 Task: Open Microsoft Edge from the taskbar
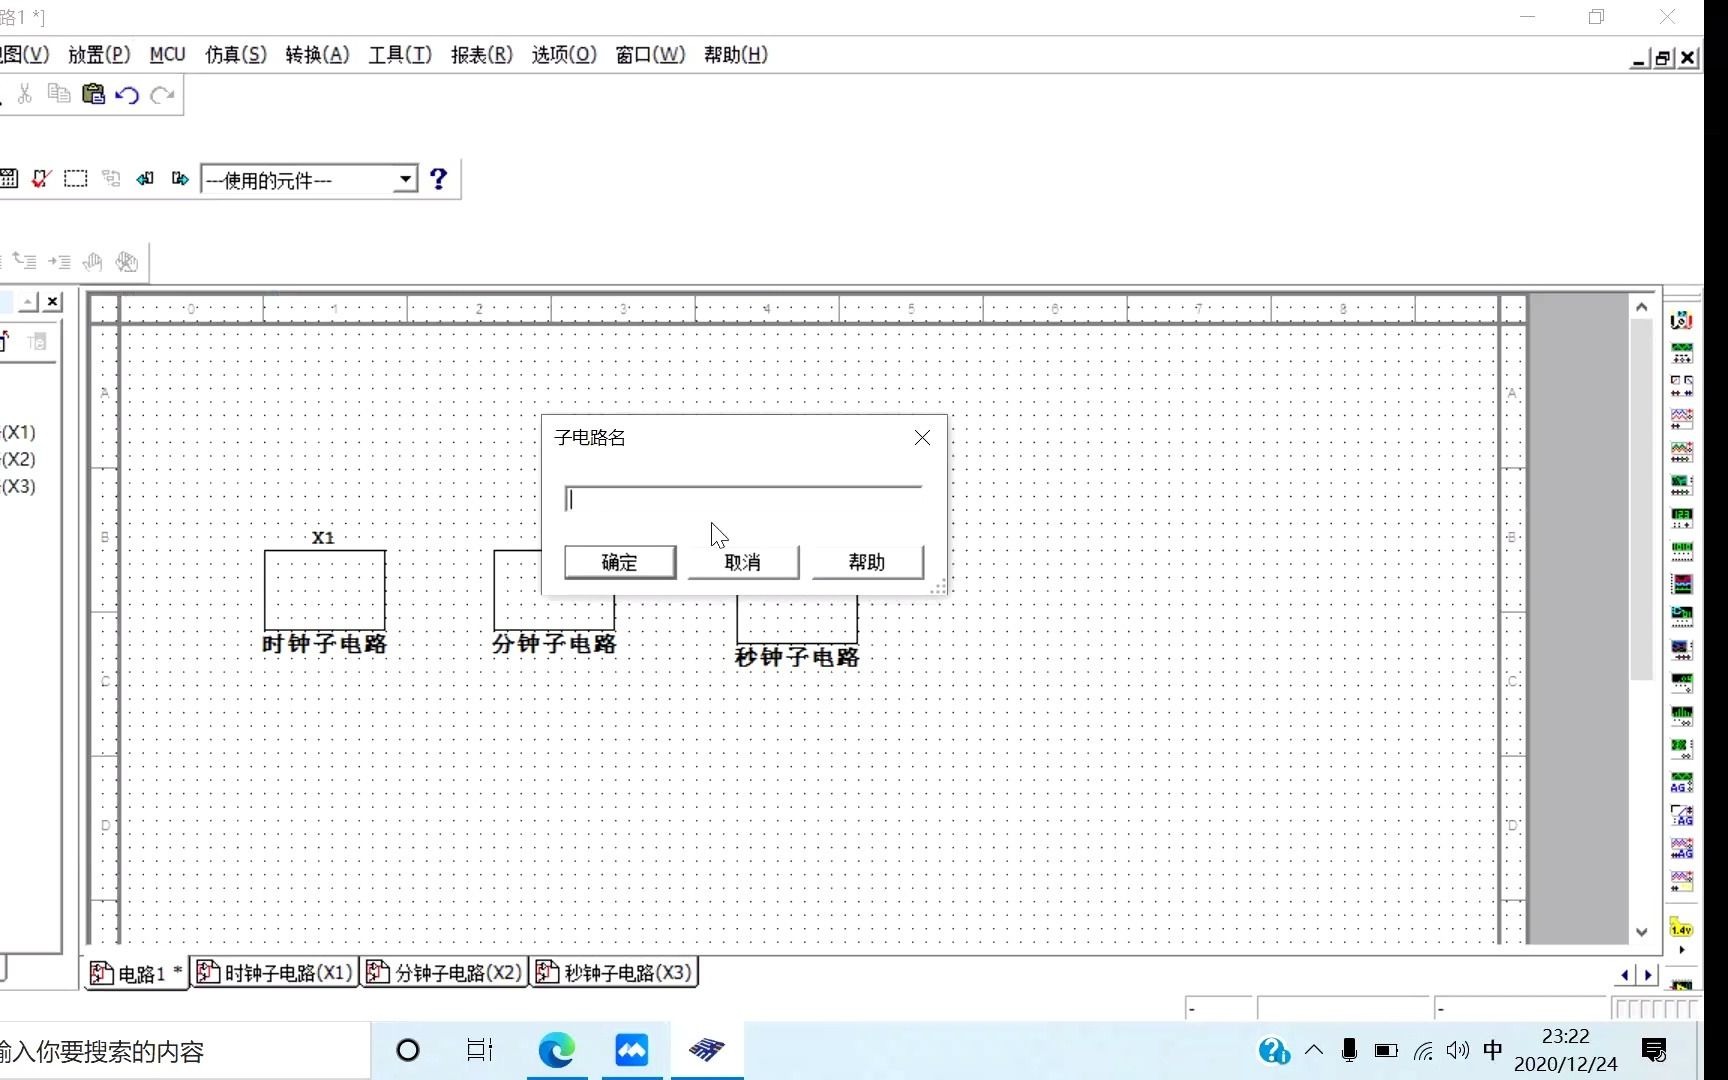coord(556,1050)
